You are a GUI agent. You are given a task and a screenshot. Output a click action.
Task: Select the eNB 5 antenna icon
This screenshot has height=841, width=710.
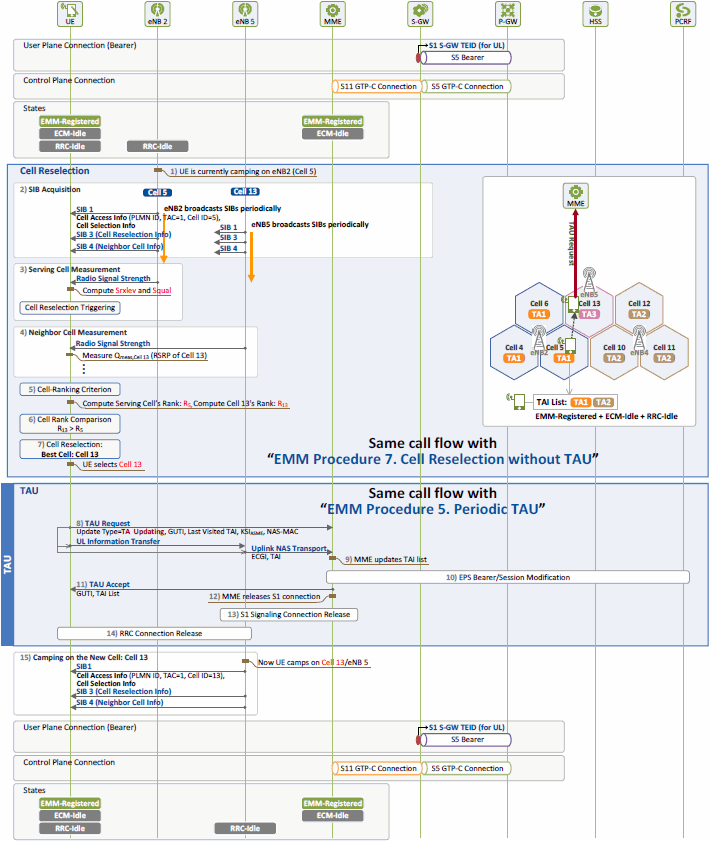(x=245, y=13)
